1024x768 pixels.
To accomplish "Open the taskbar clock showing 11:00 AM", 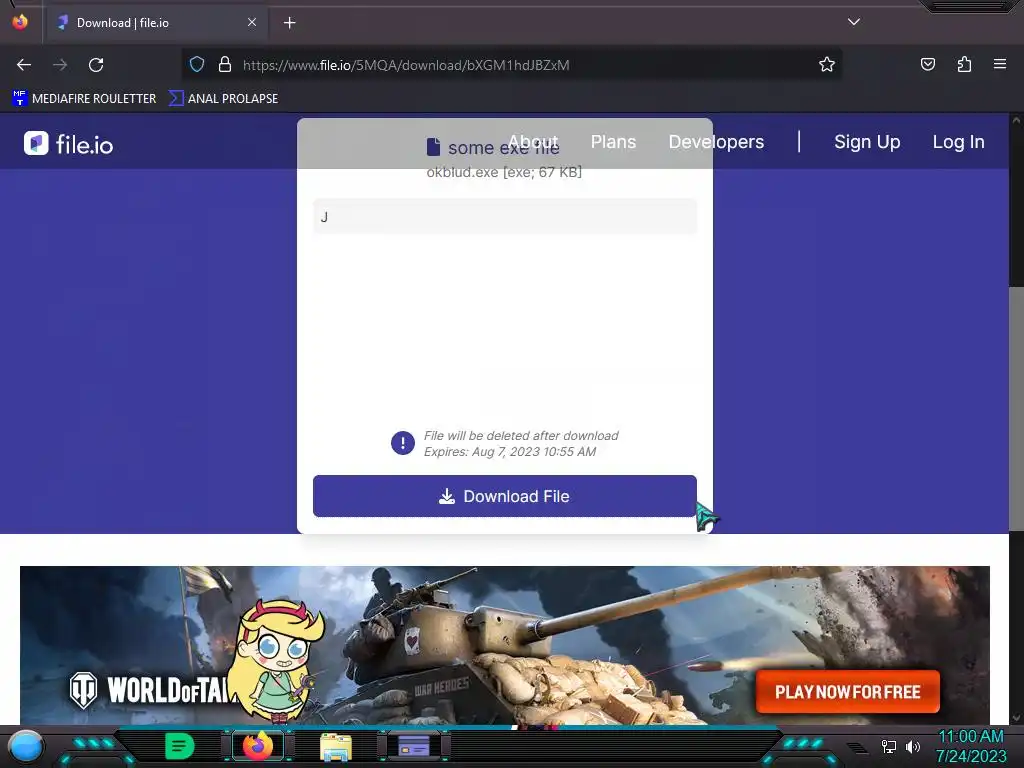I will (x=971, y=746).
